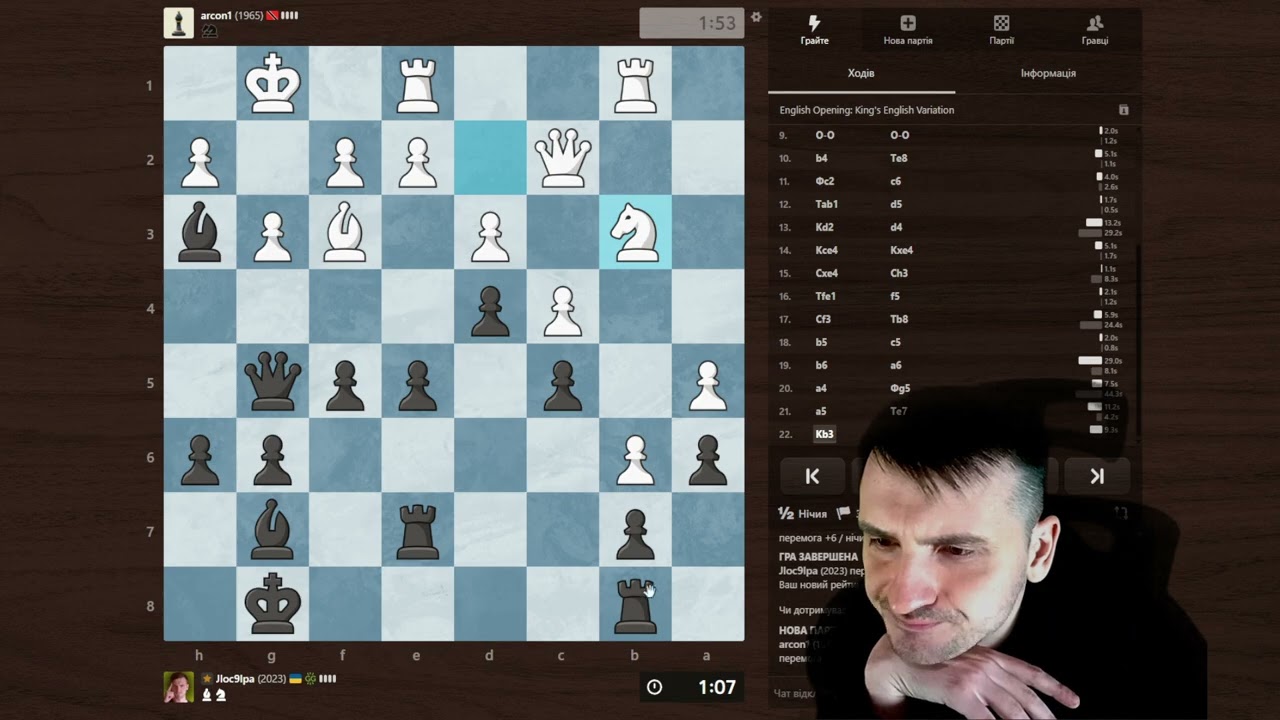Select the black rook on e7

tap(418, 530)
